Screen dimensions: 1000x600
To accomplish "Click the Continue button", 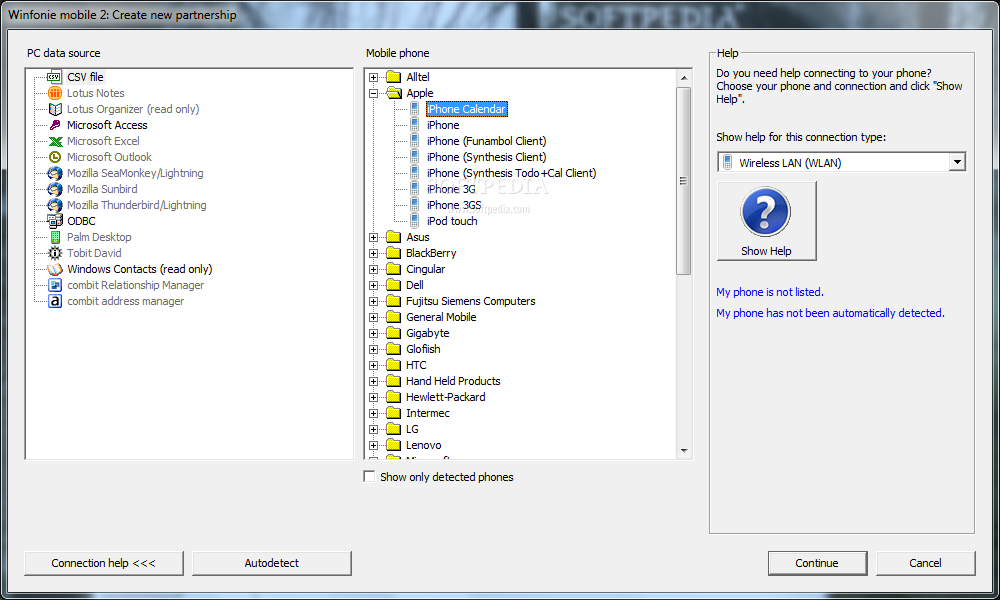I will [817, 563].
